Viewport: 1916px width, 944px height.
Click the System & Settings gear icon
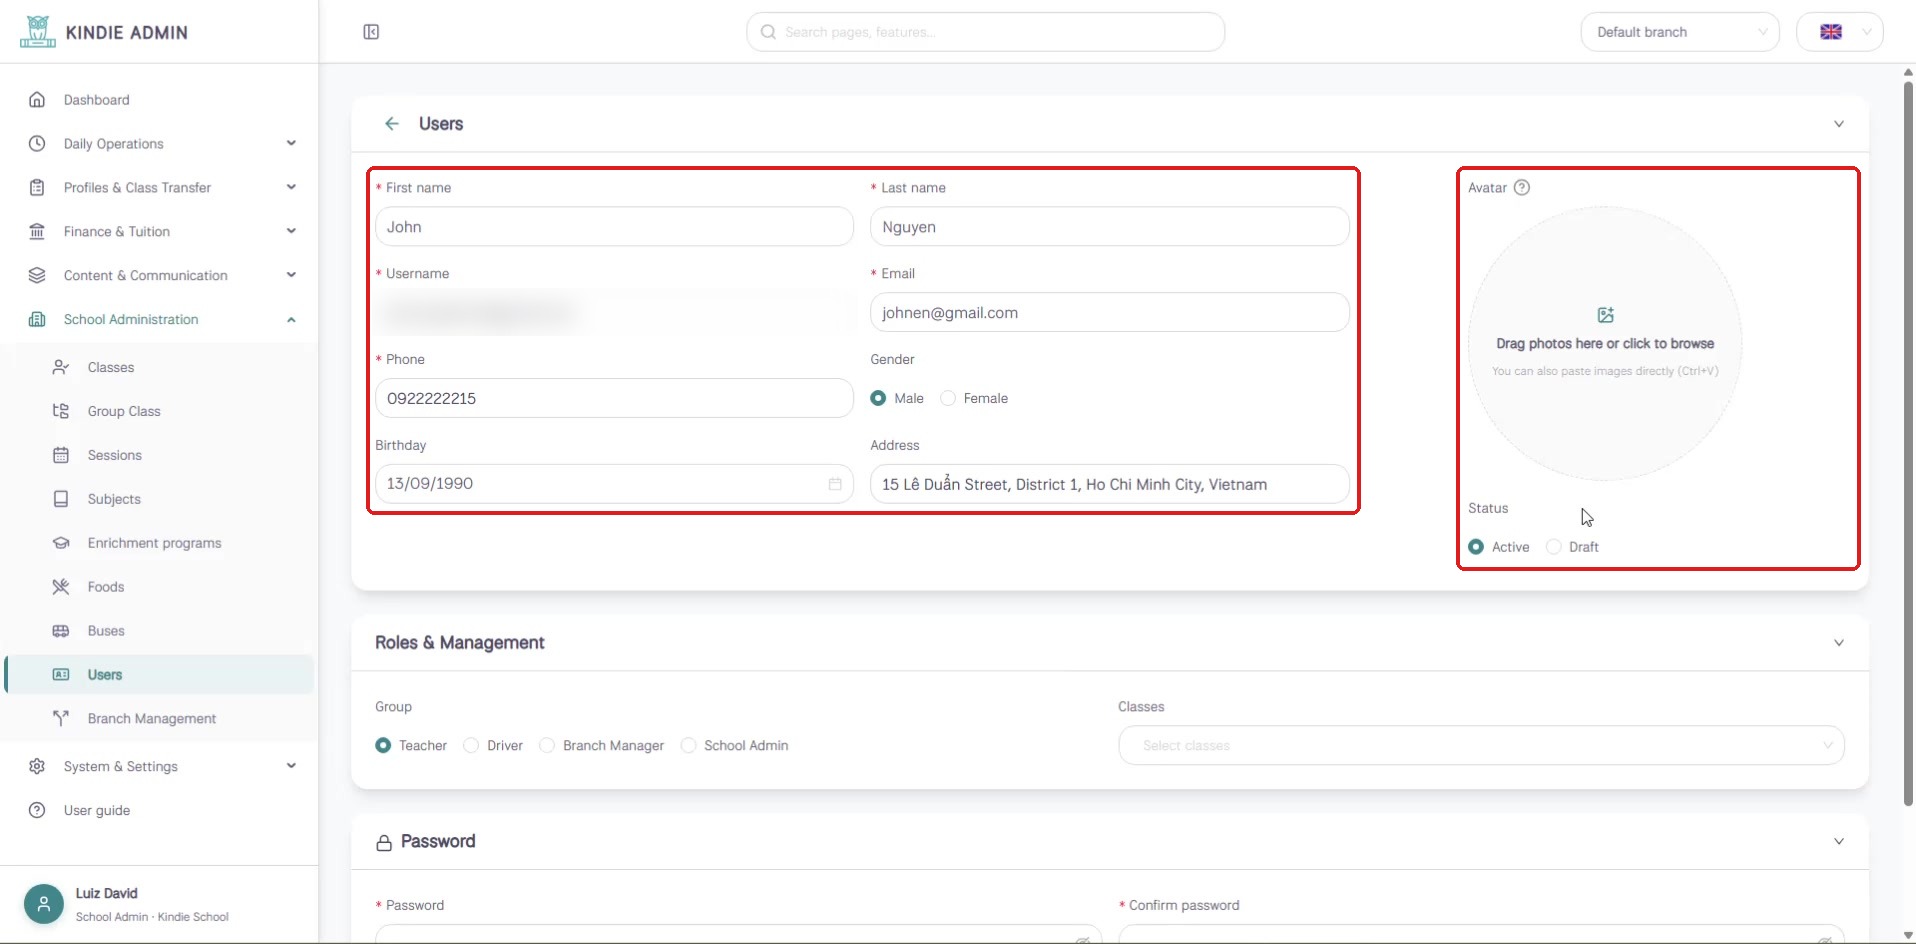pyautogui.click(x=37, y=767)
